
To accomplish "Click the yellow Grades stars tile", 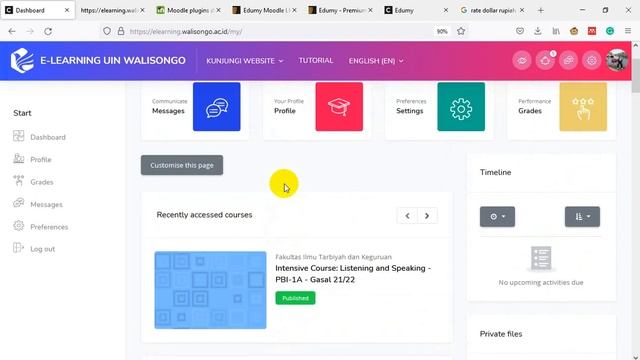I will (x=583, y=107).
